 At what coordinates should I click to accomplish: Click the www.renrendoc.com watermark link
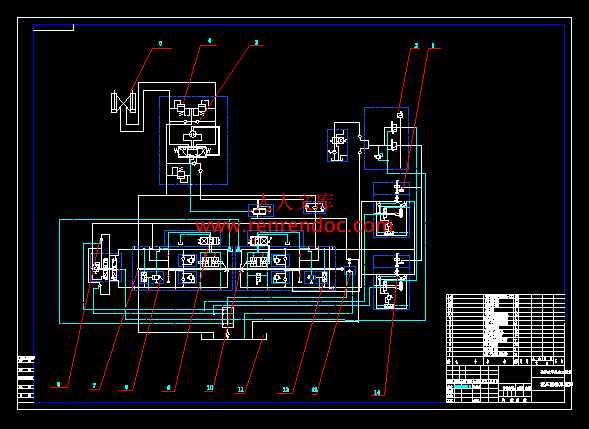[294, 226]
